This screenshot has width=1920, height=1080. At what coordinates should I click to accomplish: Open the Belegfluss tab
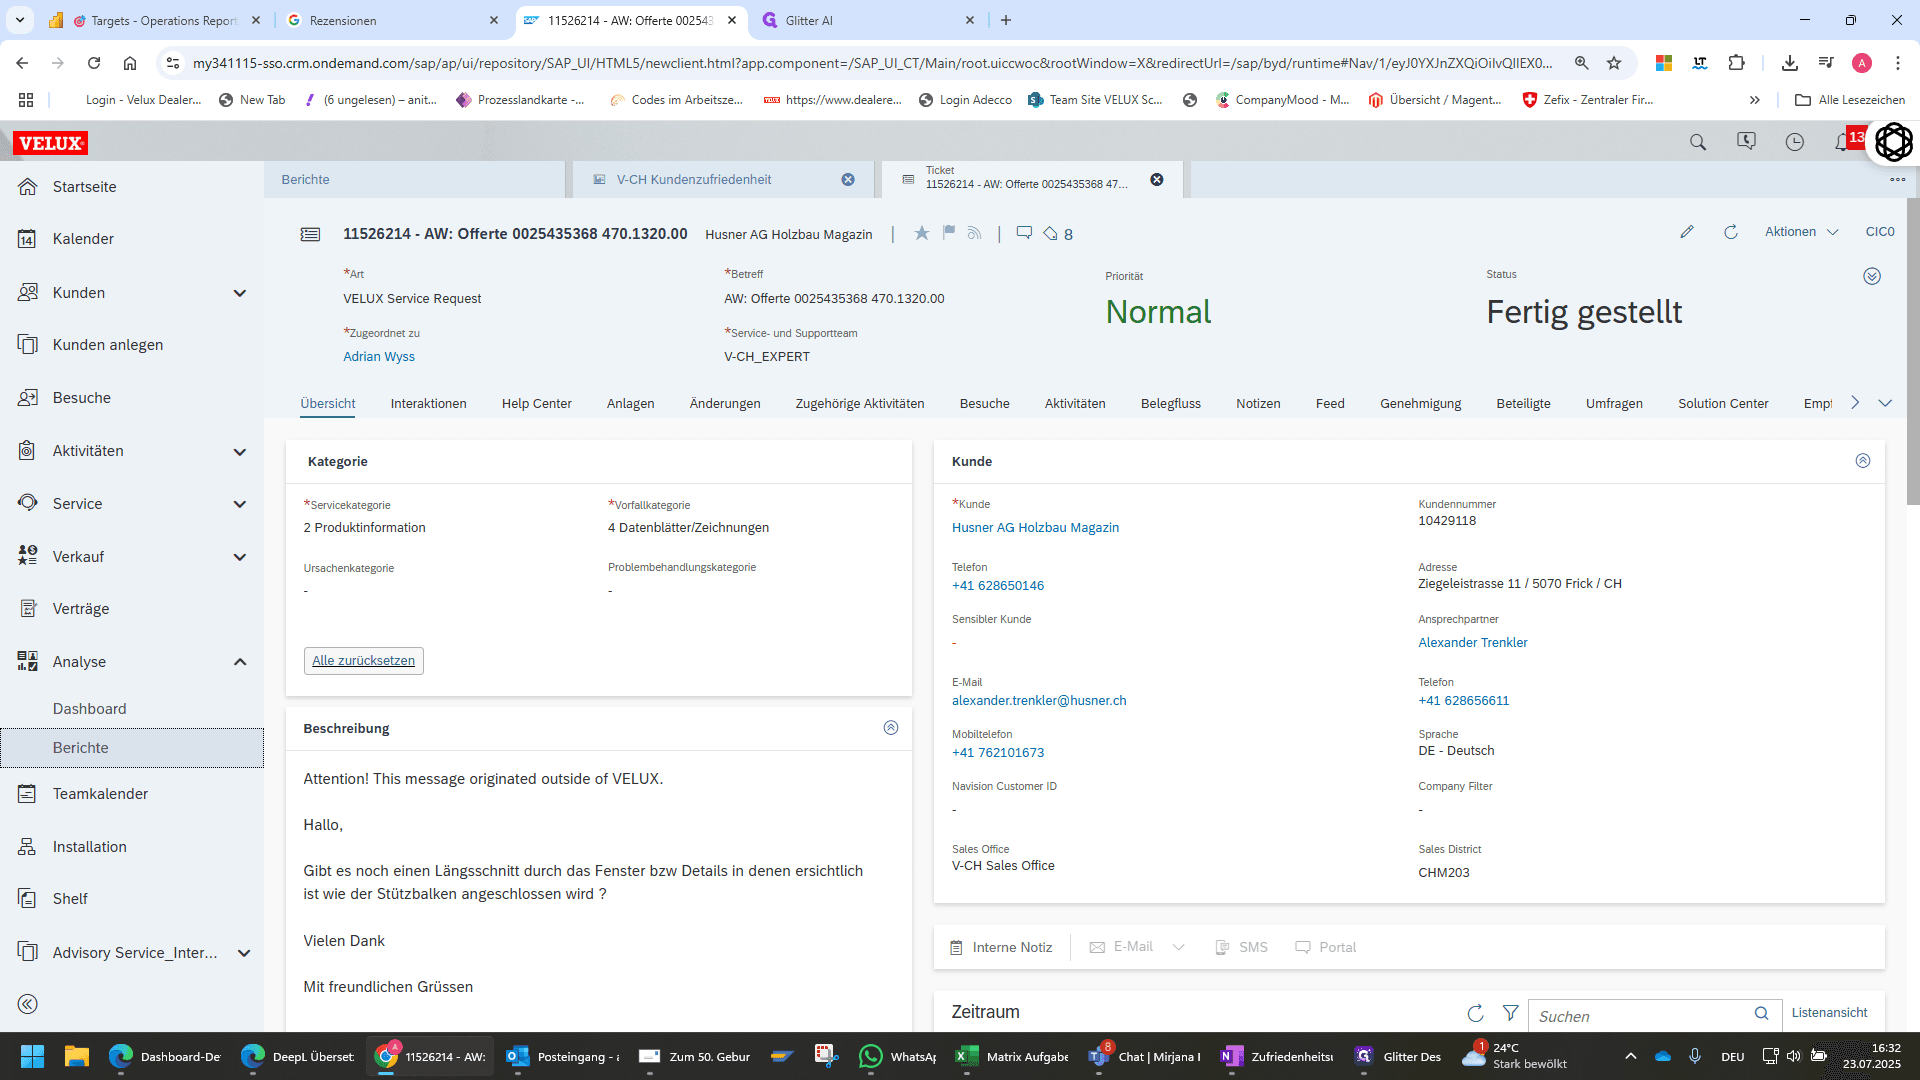tap(1171, 404)
